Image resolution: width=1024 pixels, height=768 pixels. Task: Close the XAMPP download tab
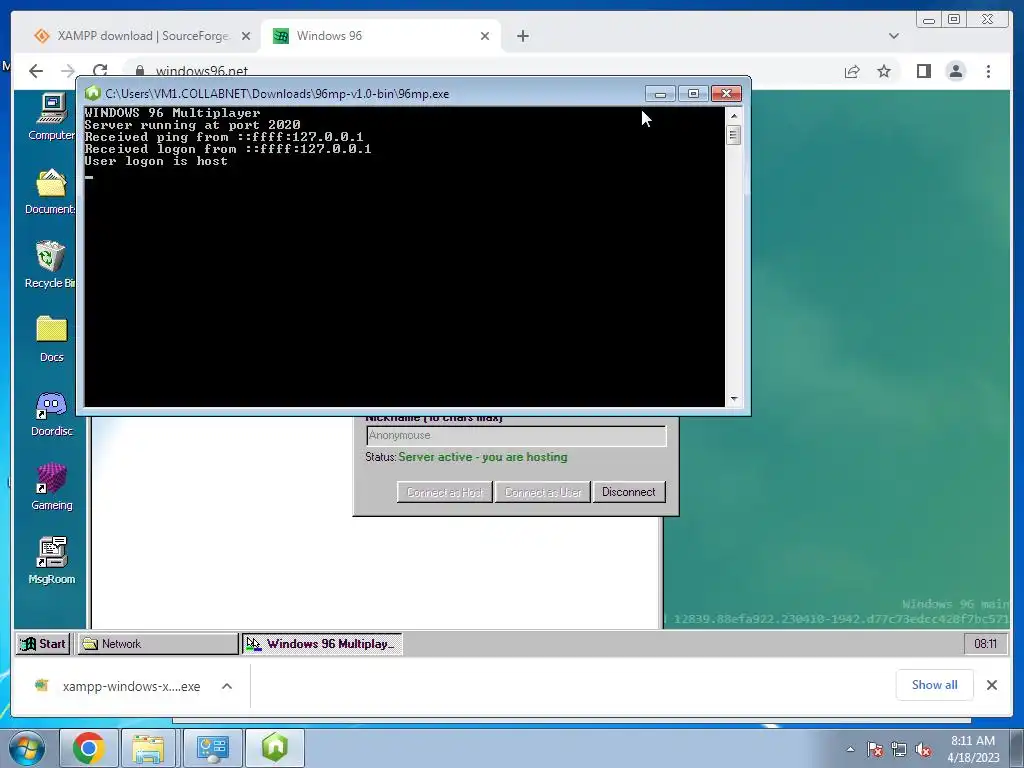coord(246,36)
